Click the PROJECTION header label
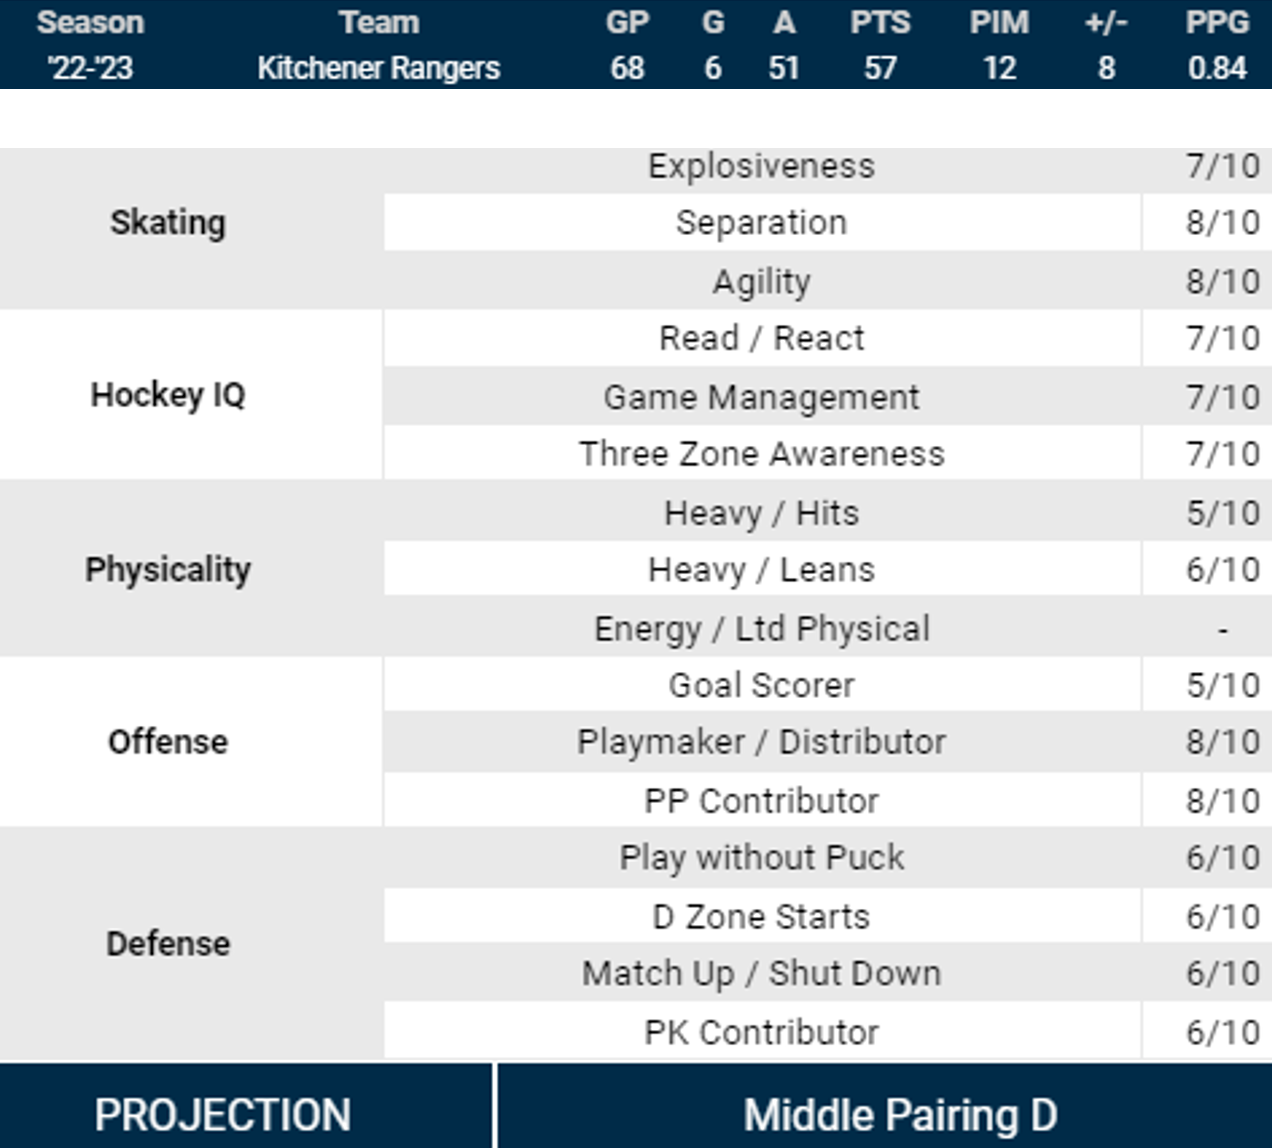 pos(223,1114)
